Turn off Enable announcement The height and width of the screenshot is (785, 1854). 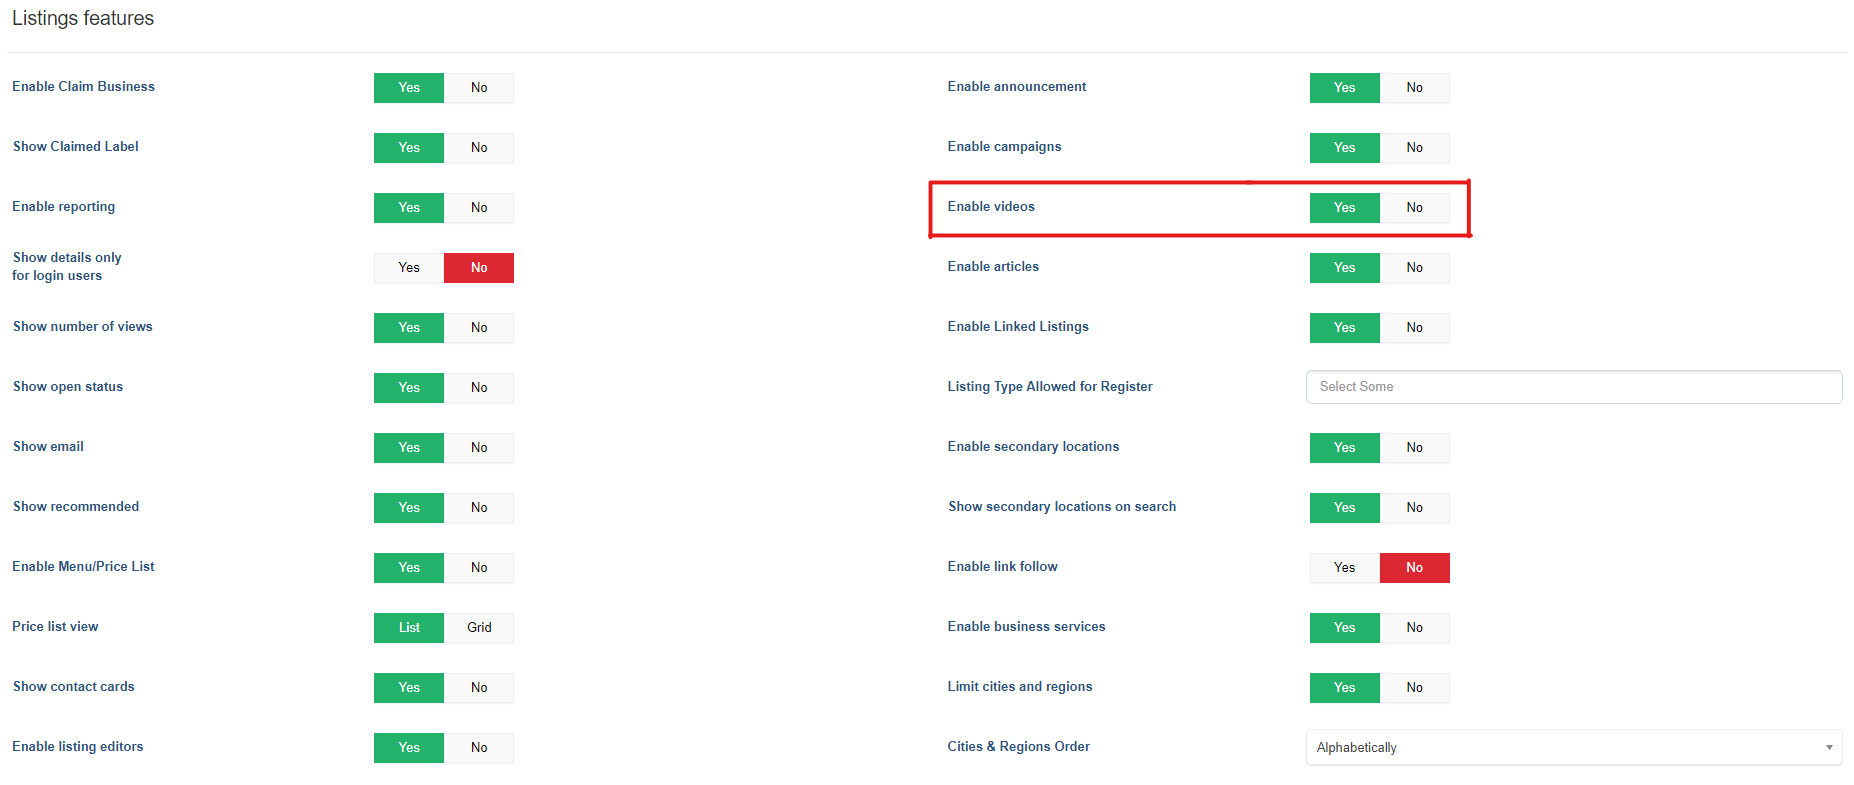tap(1415, 88)
